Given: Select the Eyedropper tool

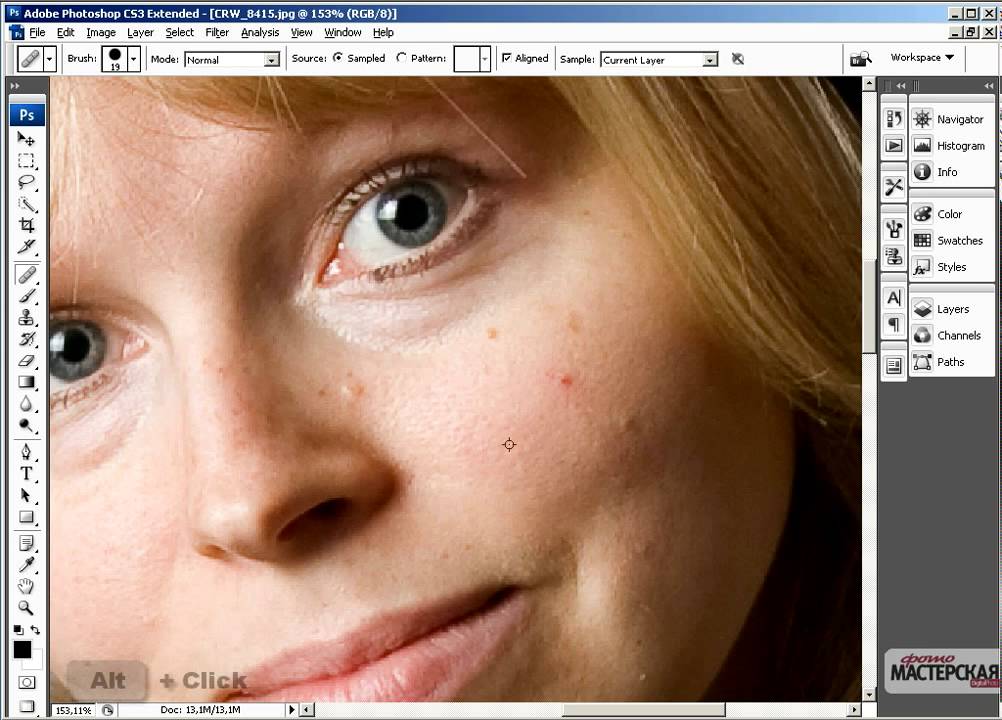Looking at the screenshot, I should pyautogui.click(x=26, y=565).
